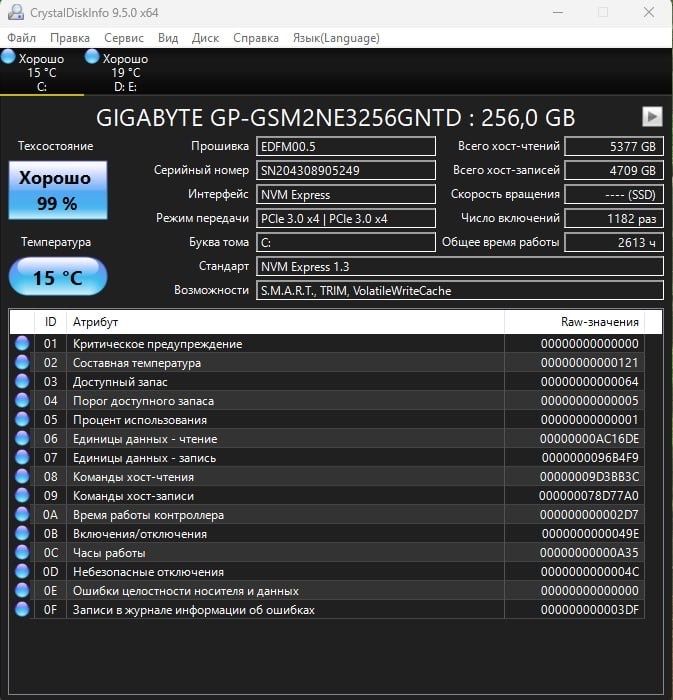673x700 pixels.
Task: Click the blue health orb for C: disk
Action: click(8, 57)
